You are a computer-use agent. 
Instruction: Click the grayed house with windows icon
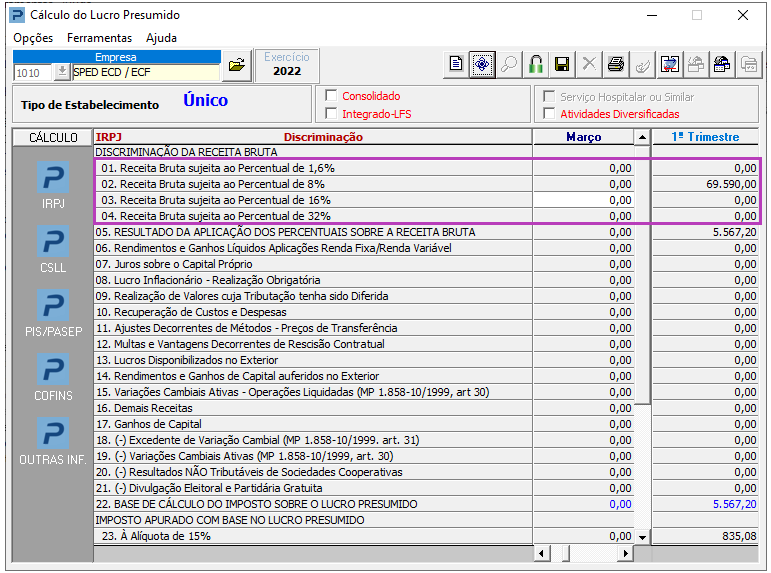[x=696, y=64]
